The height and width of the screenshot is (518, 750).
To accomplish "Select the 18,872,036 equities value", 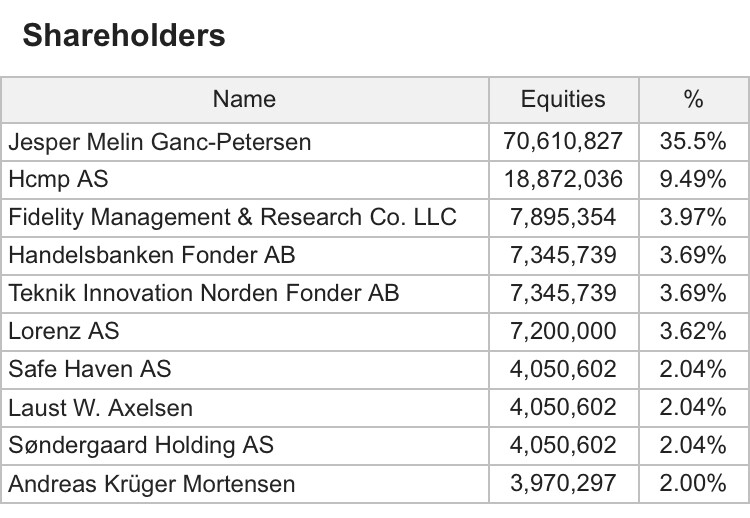I will pyautogui.click(x=563, y=180).
